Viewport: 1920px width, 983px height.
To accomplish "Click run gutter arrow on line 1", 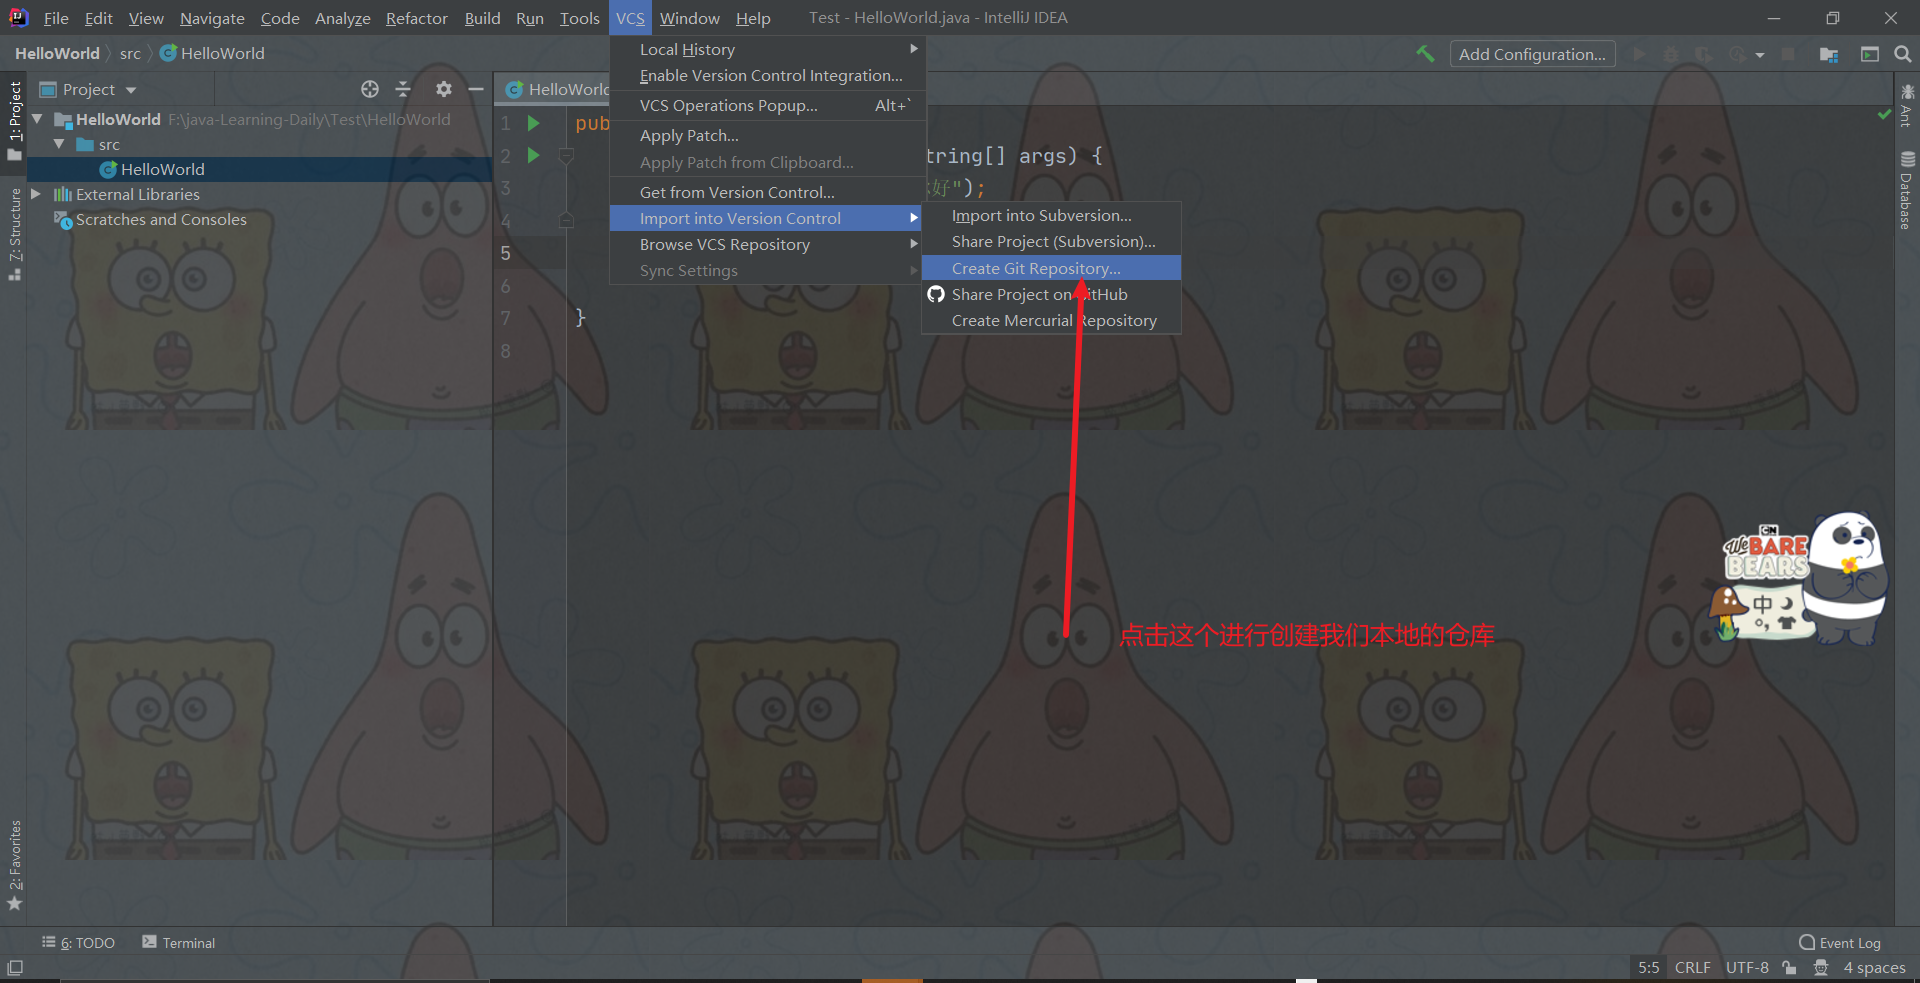I will point(534,123).
